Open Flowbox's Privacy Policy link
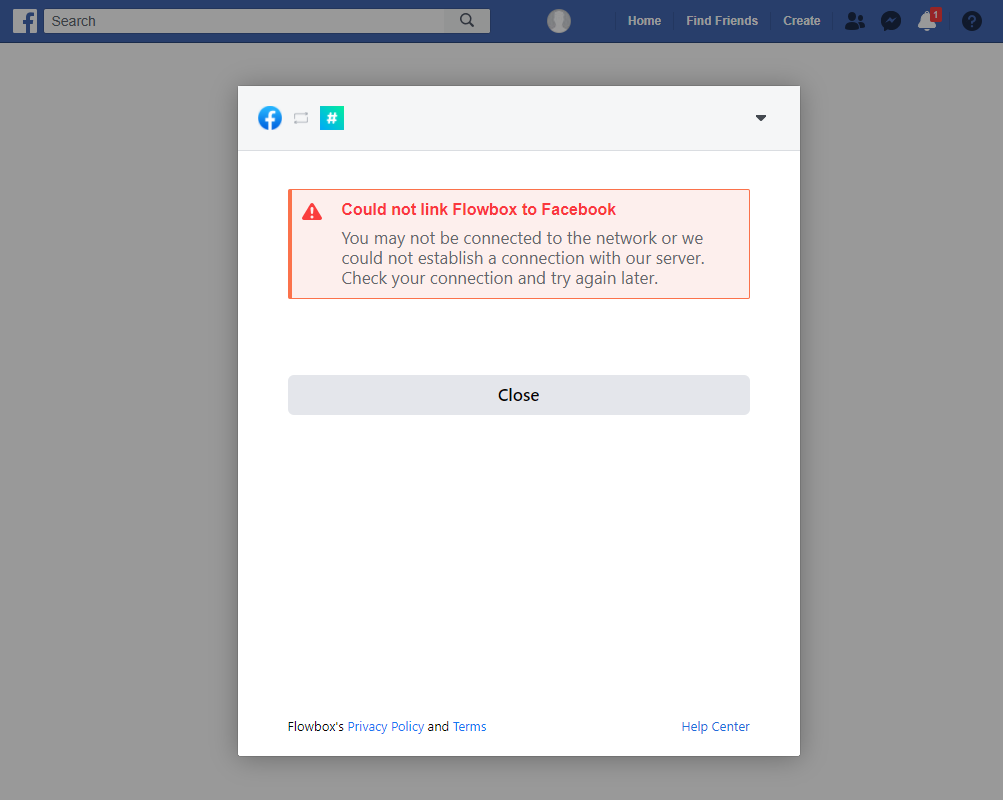 click(x=386, y=726)
